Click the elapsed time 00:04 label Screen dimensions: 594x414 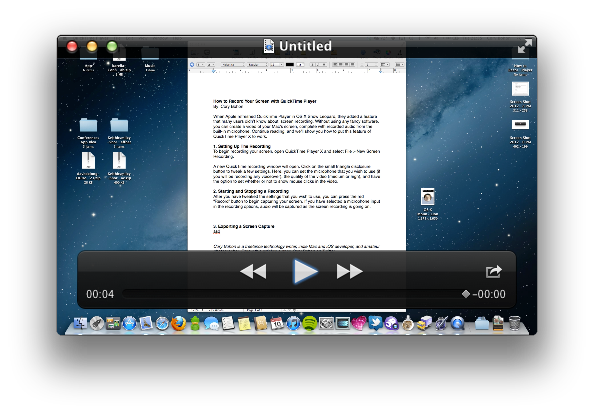[x=100, y=294]
